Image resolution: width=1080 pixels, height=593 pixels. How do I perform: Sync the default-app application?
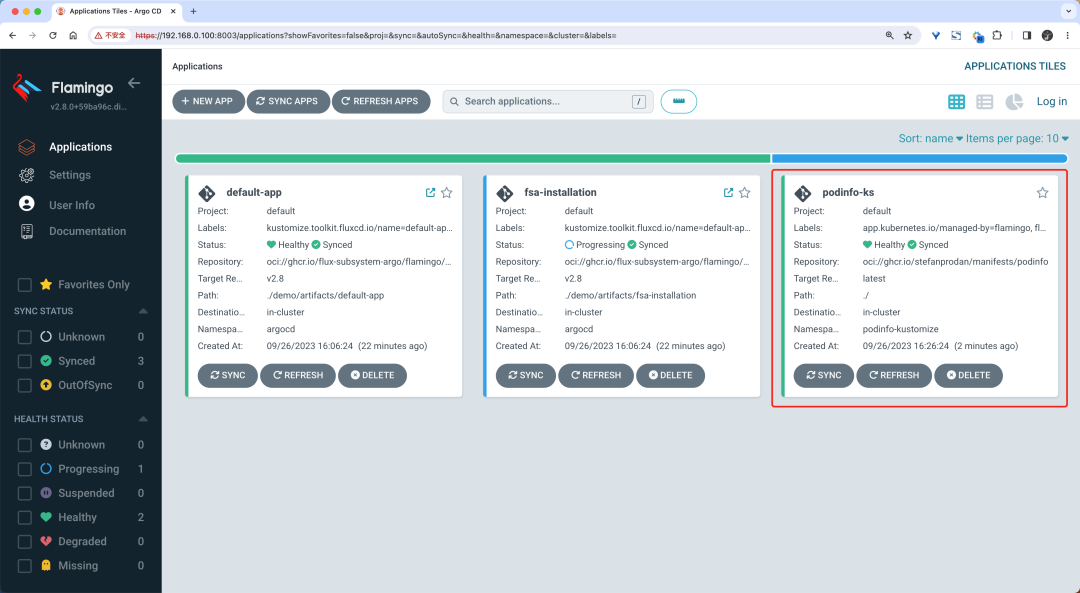pyautogui.click(x=227, y=375)
